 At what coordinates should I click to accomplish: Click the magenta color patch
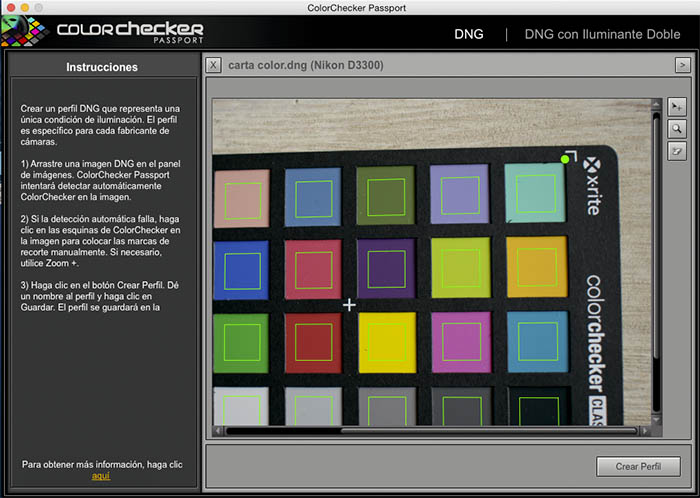[461, 342]
